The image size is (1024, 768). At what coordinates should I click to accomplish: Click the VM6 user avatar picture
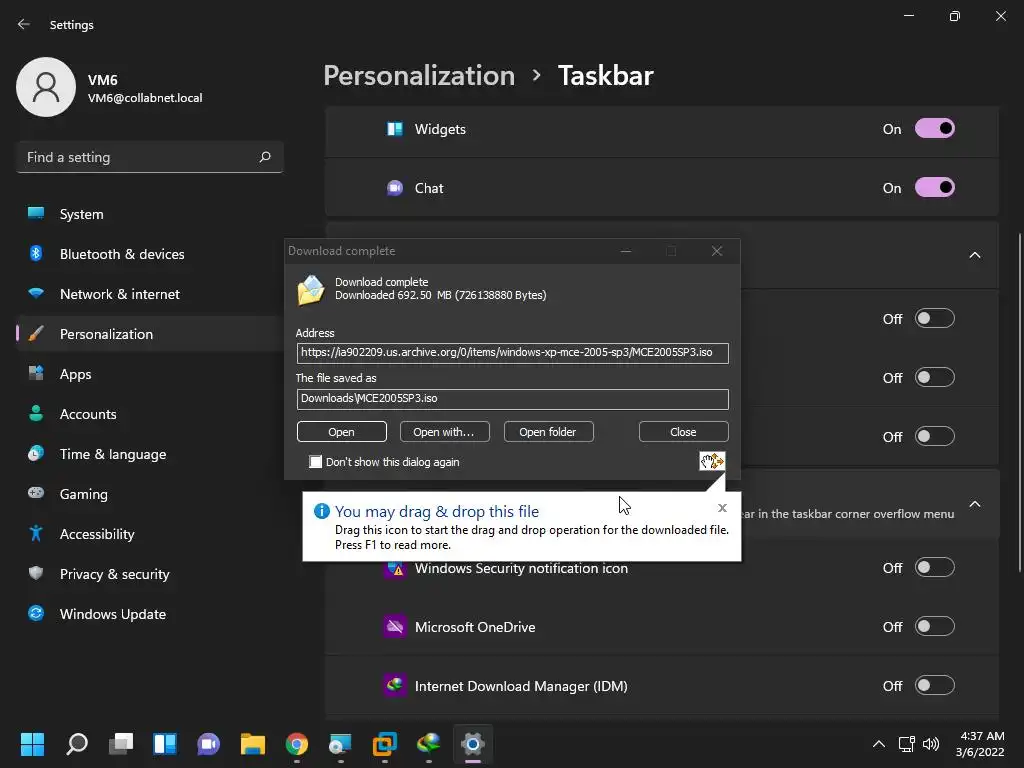click(46, 87)
